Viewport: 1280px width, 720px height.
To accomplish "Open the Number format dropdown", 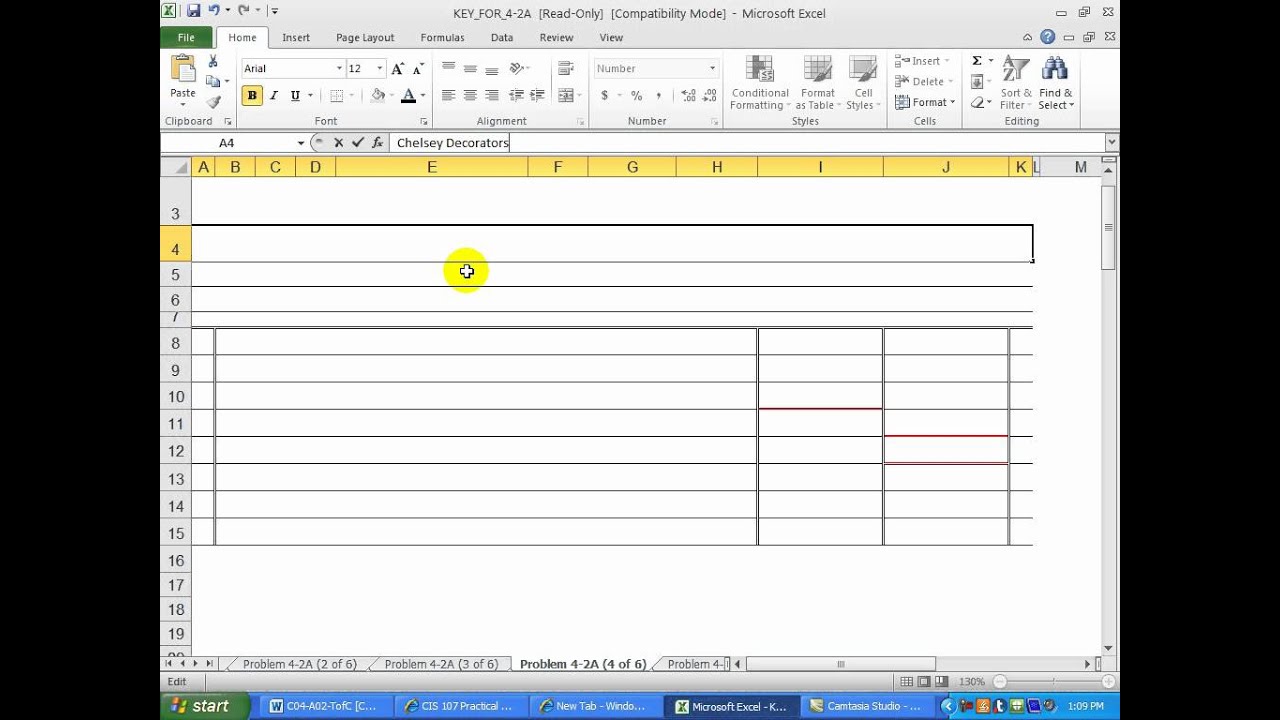I will coord(712,68).
